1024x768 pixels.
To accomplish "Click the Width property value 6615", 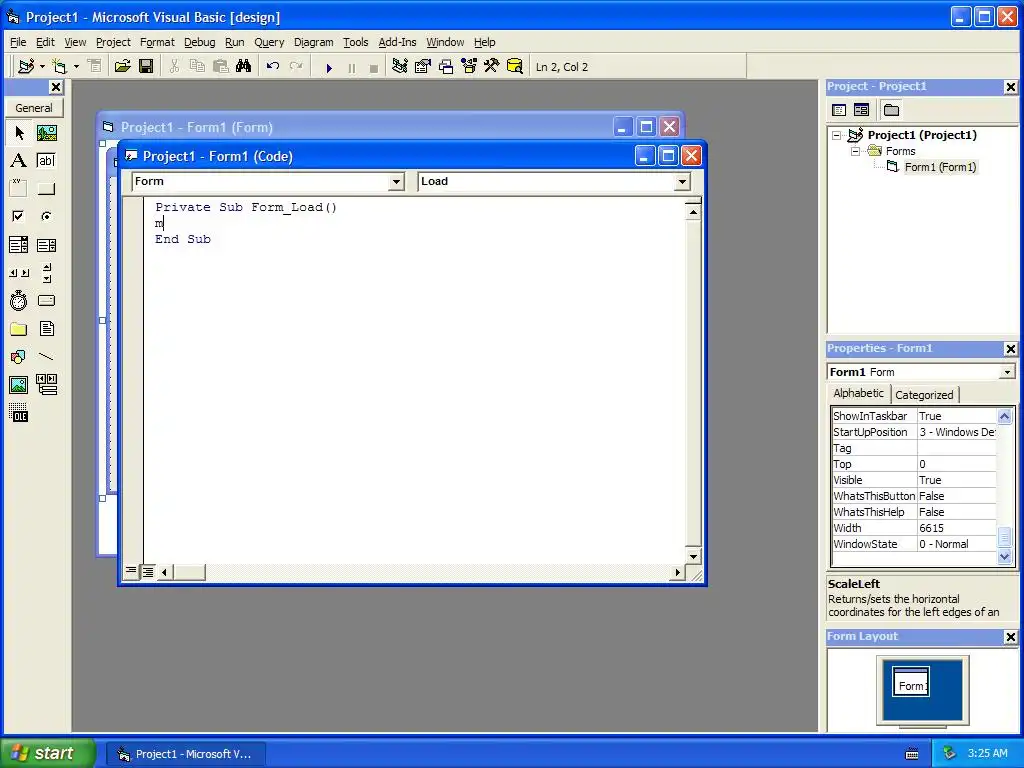I will point(957,528).
